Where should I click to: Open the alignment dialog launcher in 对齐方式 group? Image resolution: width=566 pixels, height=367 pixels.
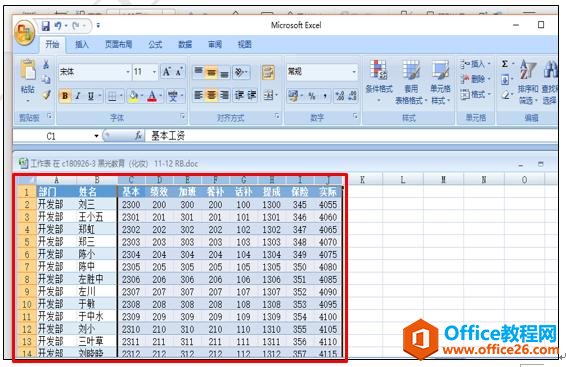tap(277, 116)
